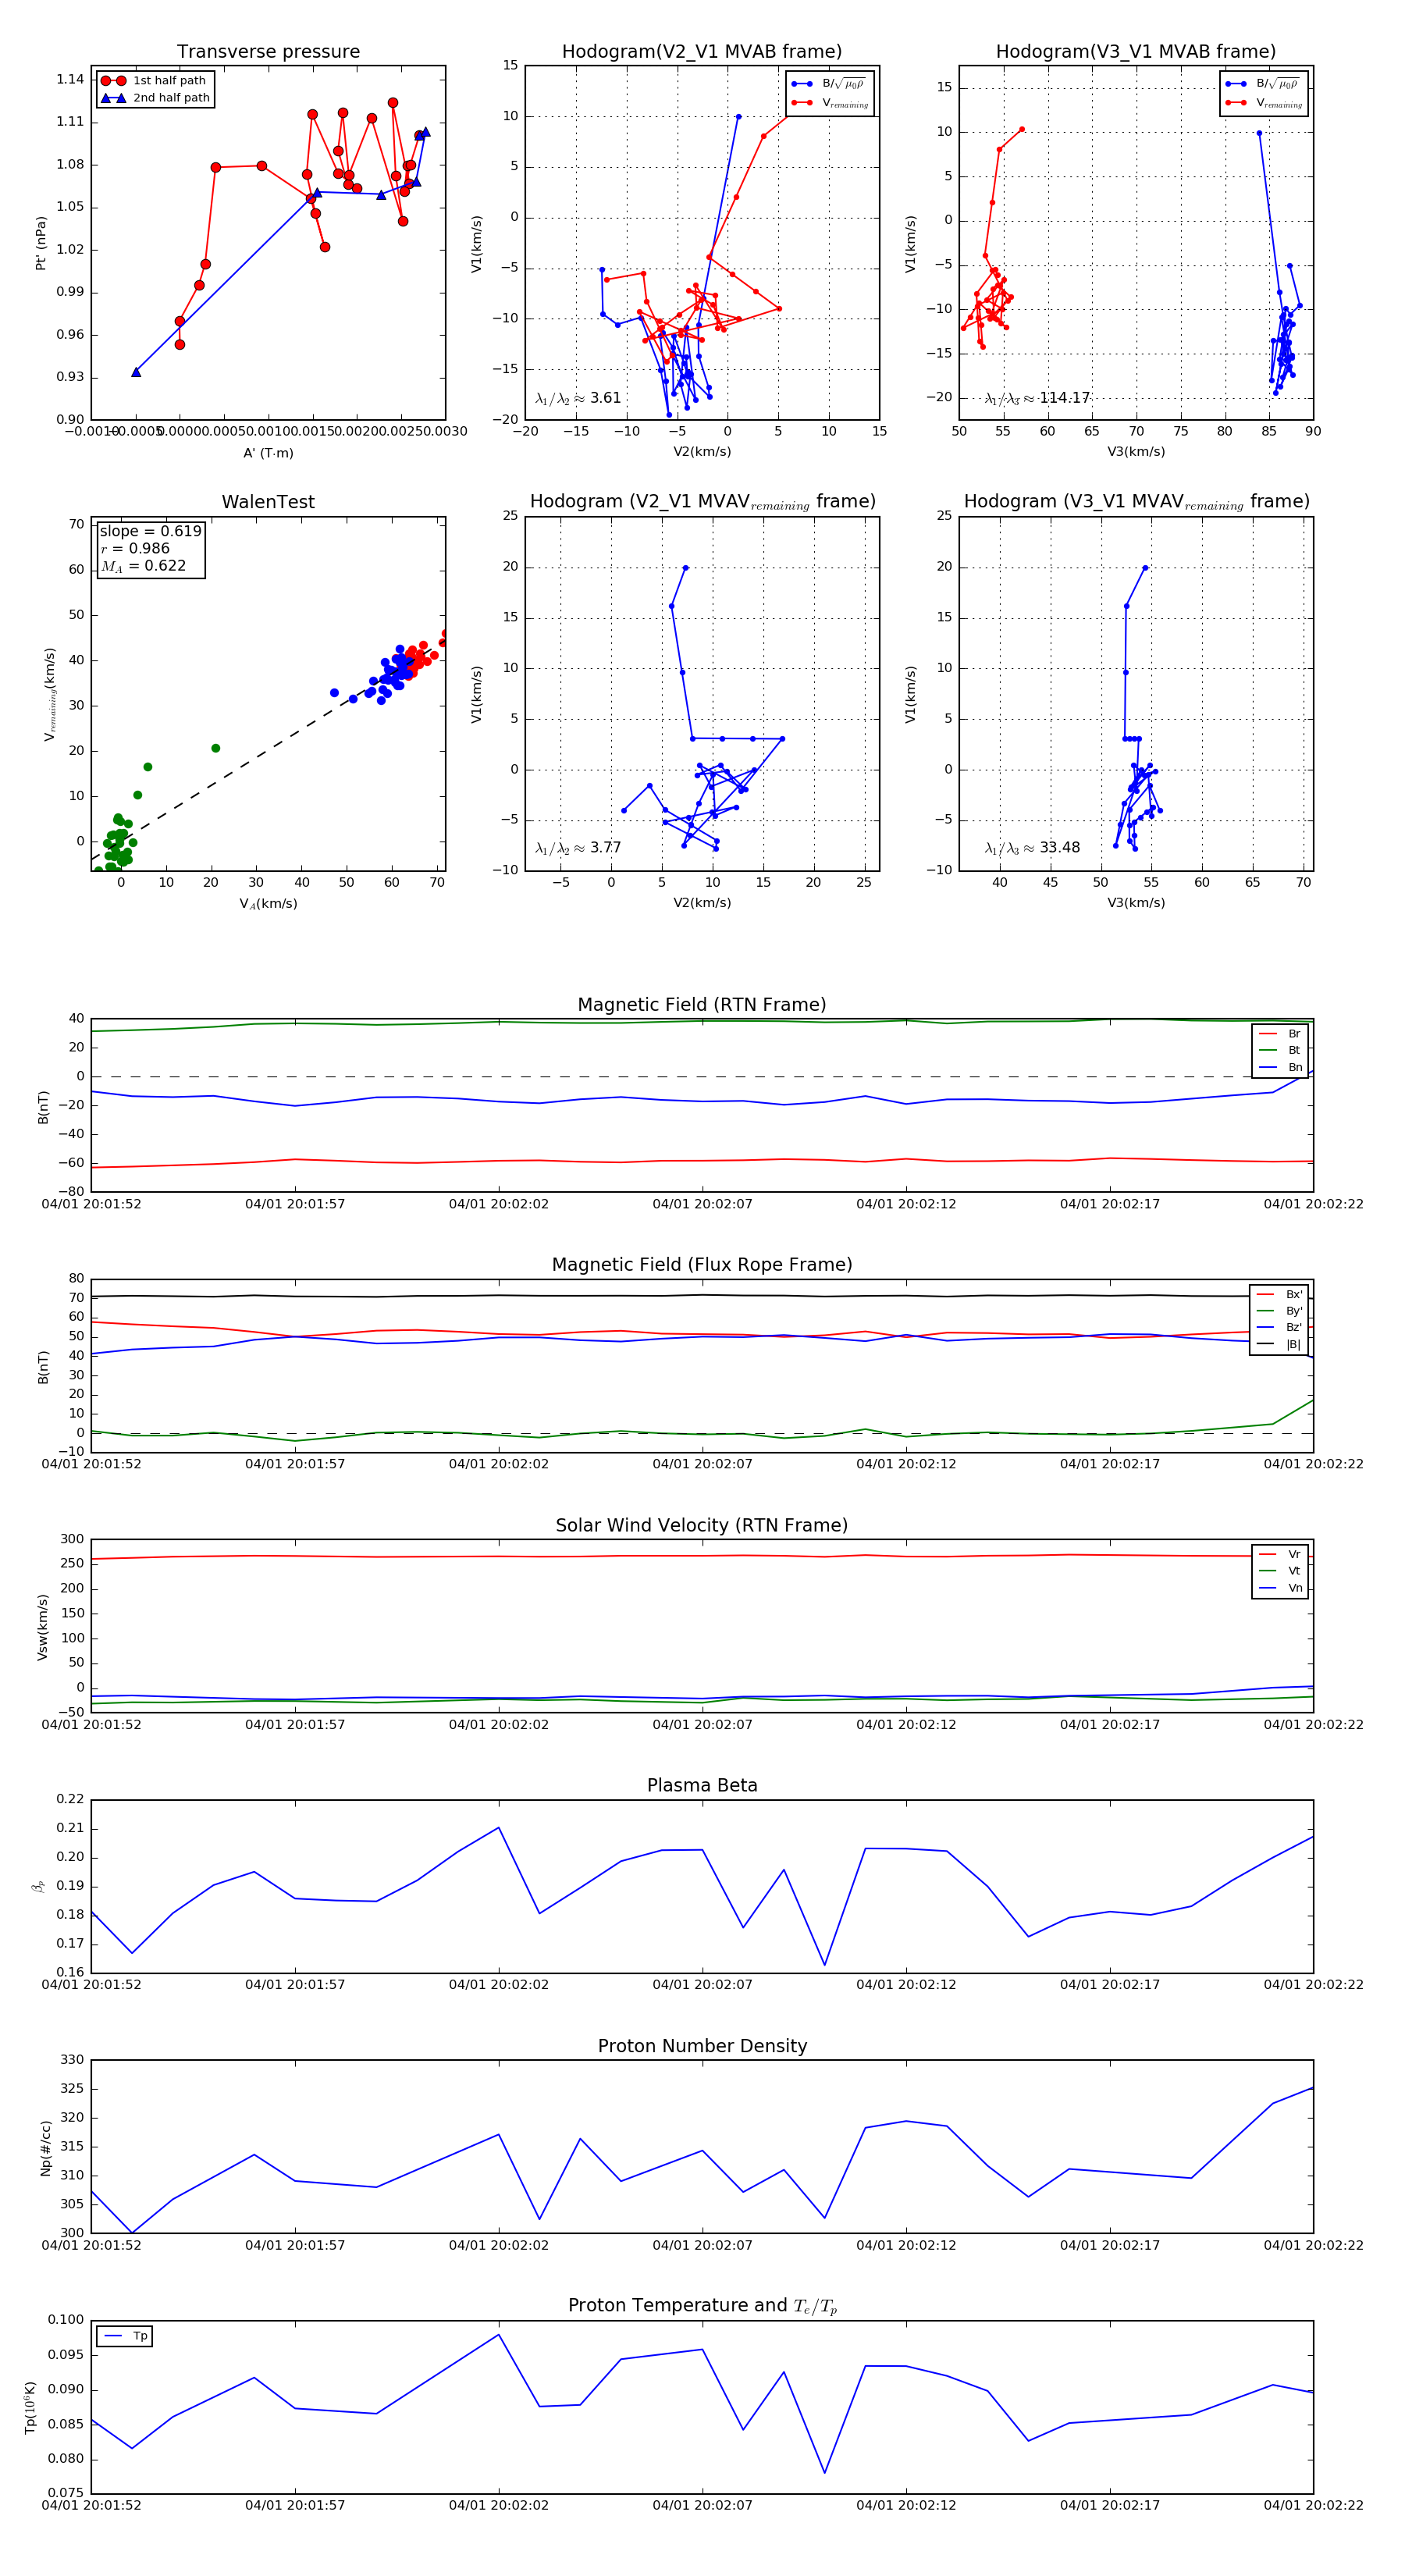Click the 'V_A(km/s)' x-axis label
Image resolution: width=1405 pixels, height=2576 pixels.
[268, 904]
